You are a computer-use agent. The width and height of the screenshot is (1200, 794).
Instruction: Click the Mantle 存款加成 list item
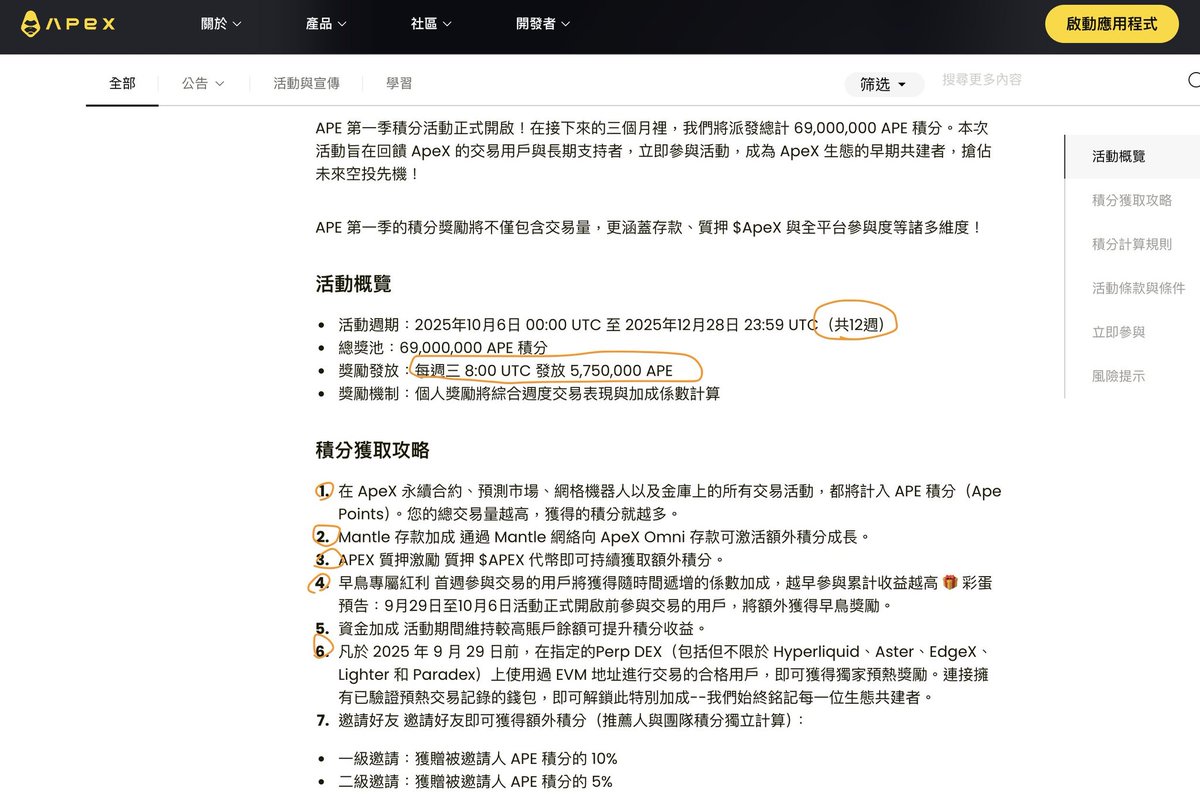point(604,536)
